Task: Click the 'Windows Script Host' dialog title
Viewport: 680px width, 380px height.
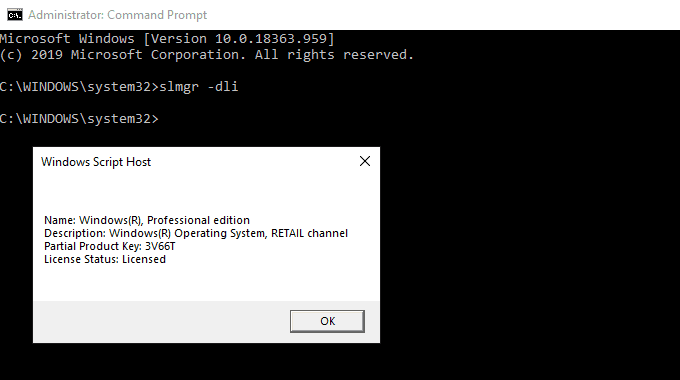Action: 96,162
